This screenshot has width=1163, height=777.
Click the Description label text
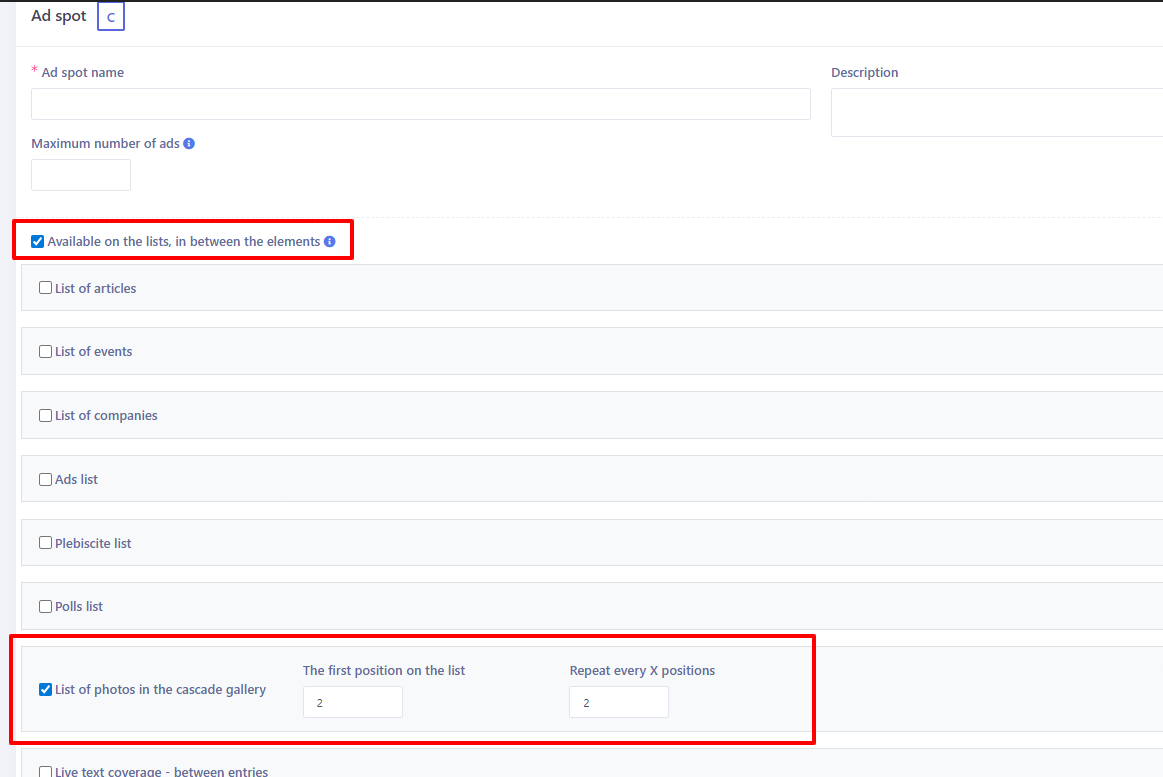864,72
